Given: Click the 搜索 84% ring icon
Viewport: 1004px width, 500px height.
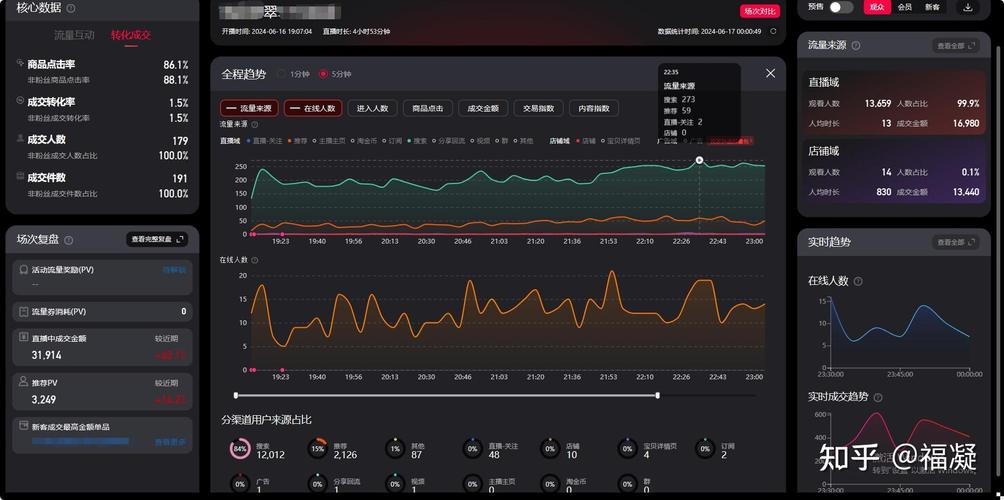Looking at the screenshot, I should click(x=239, y=449).
